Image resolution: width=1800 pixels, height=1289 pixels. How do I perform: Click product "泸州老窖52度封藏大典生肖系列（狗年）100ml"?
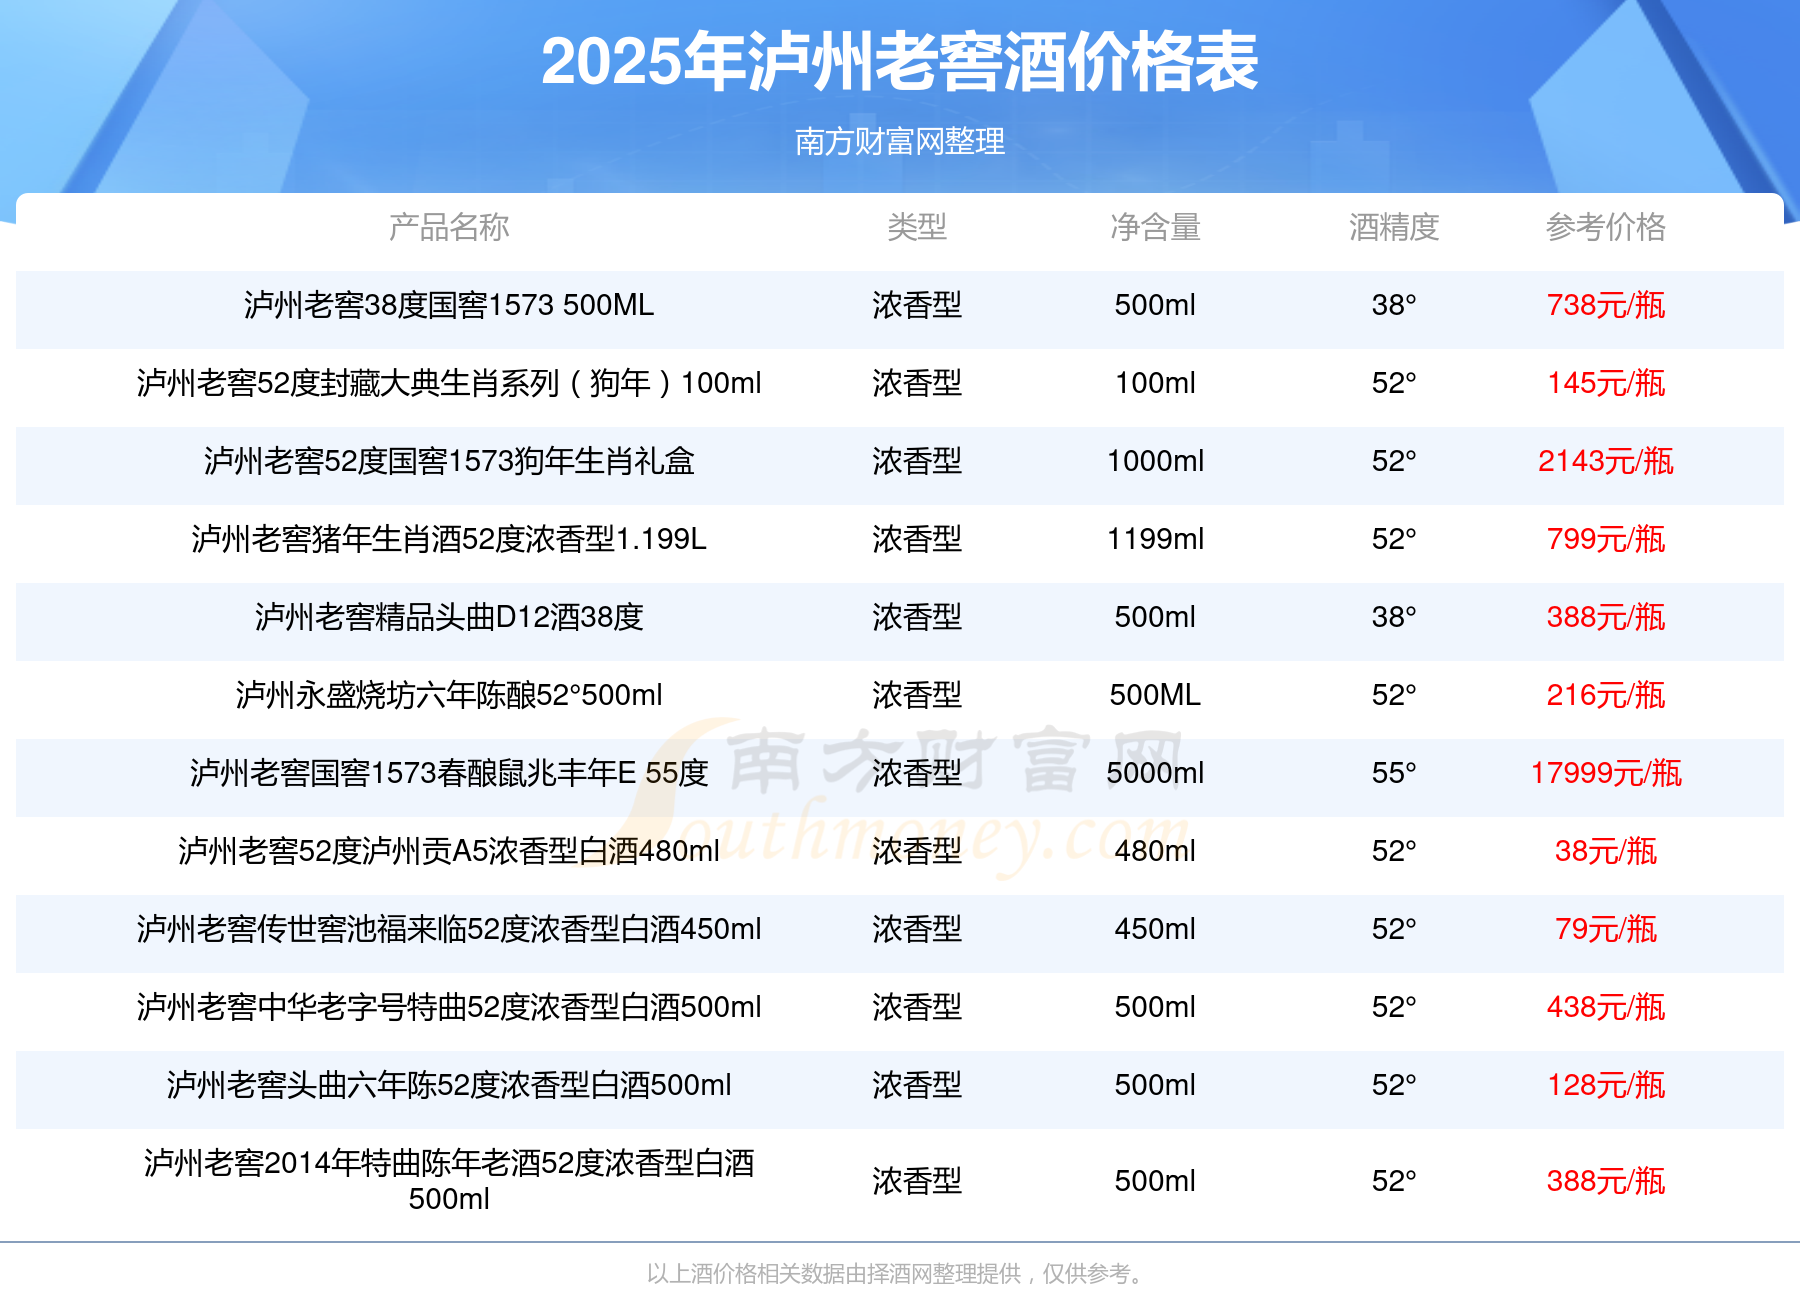click(x=449, y=383)
